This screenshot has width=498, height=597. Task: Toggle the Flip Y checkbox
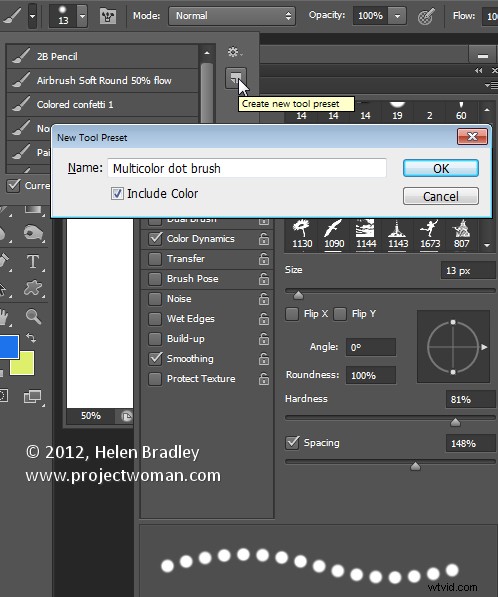(340, 314)
